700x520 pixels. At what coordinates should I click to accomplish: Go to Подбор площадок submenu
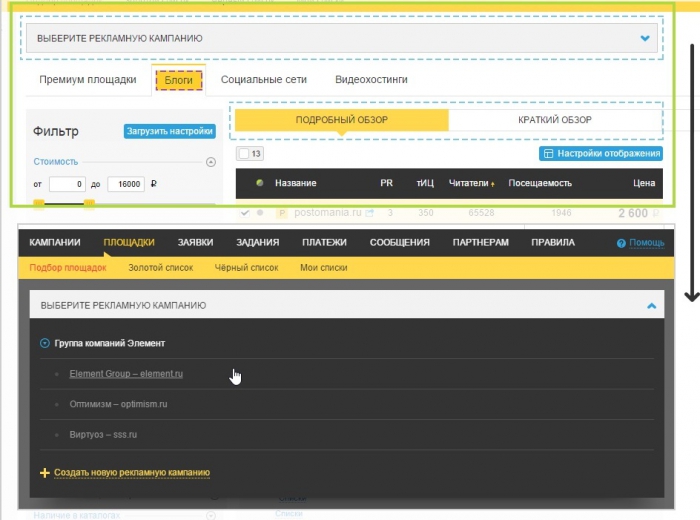[68, 268]
